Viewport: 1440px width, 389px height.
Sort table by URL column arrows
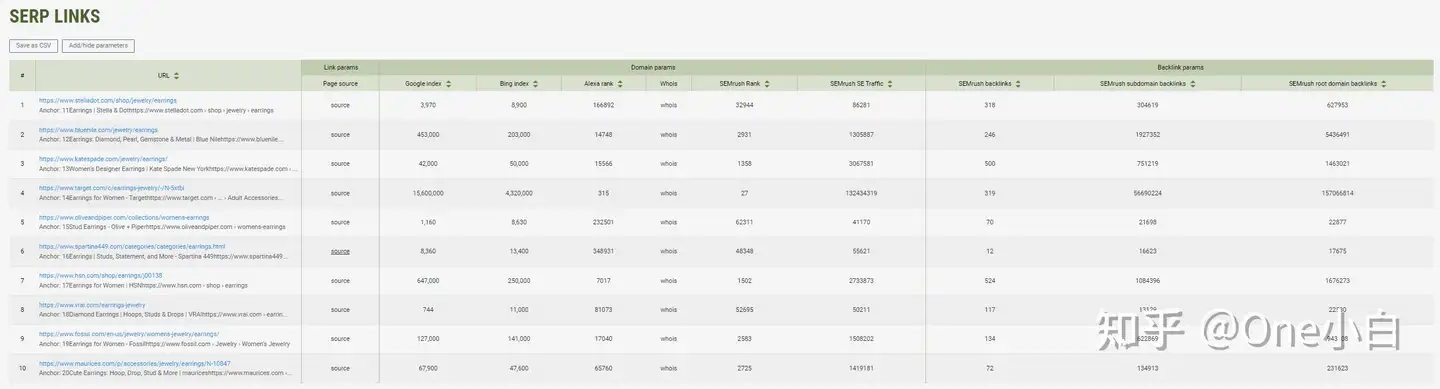click(177, 75)
